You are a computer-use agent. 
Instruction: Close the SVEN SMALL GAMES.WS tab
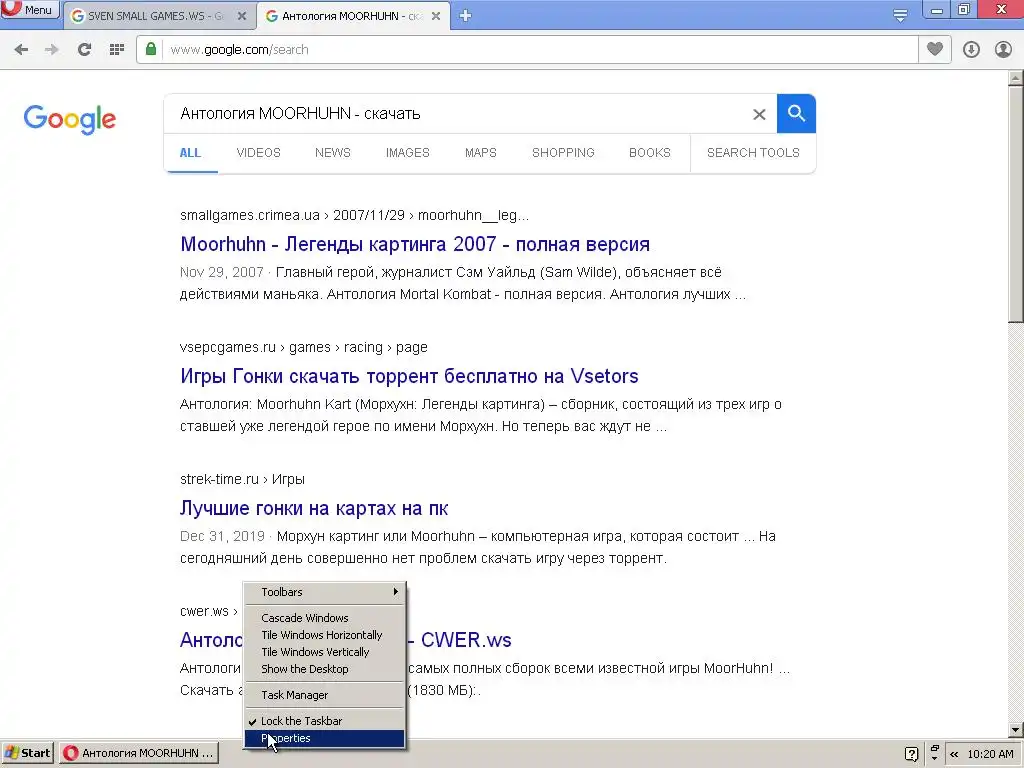click(242, 16)
